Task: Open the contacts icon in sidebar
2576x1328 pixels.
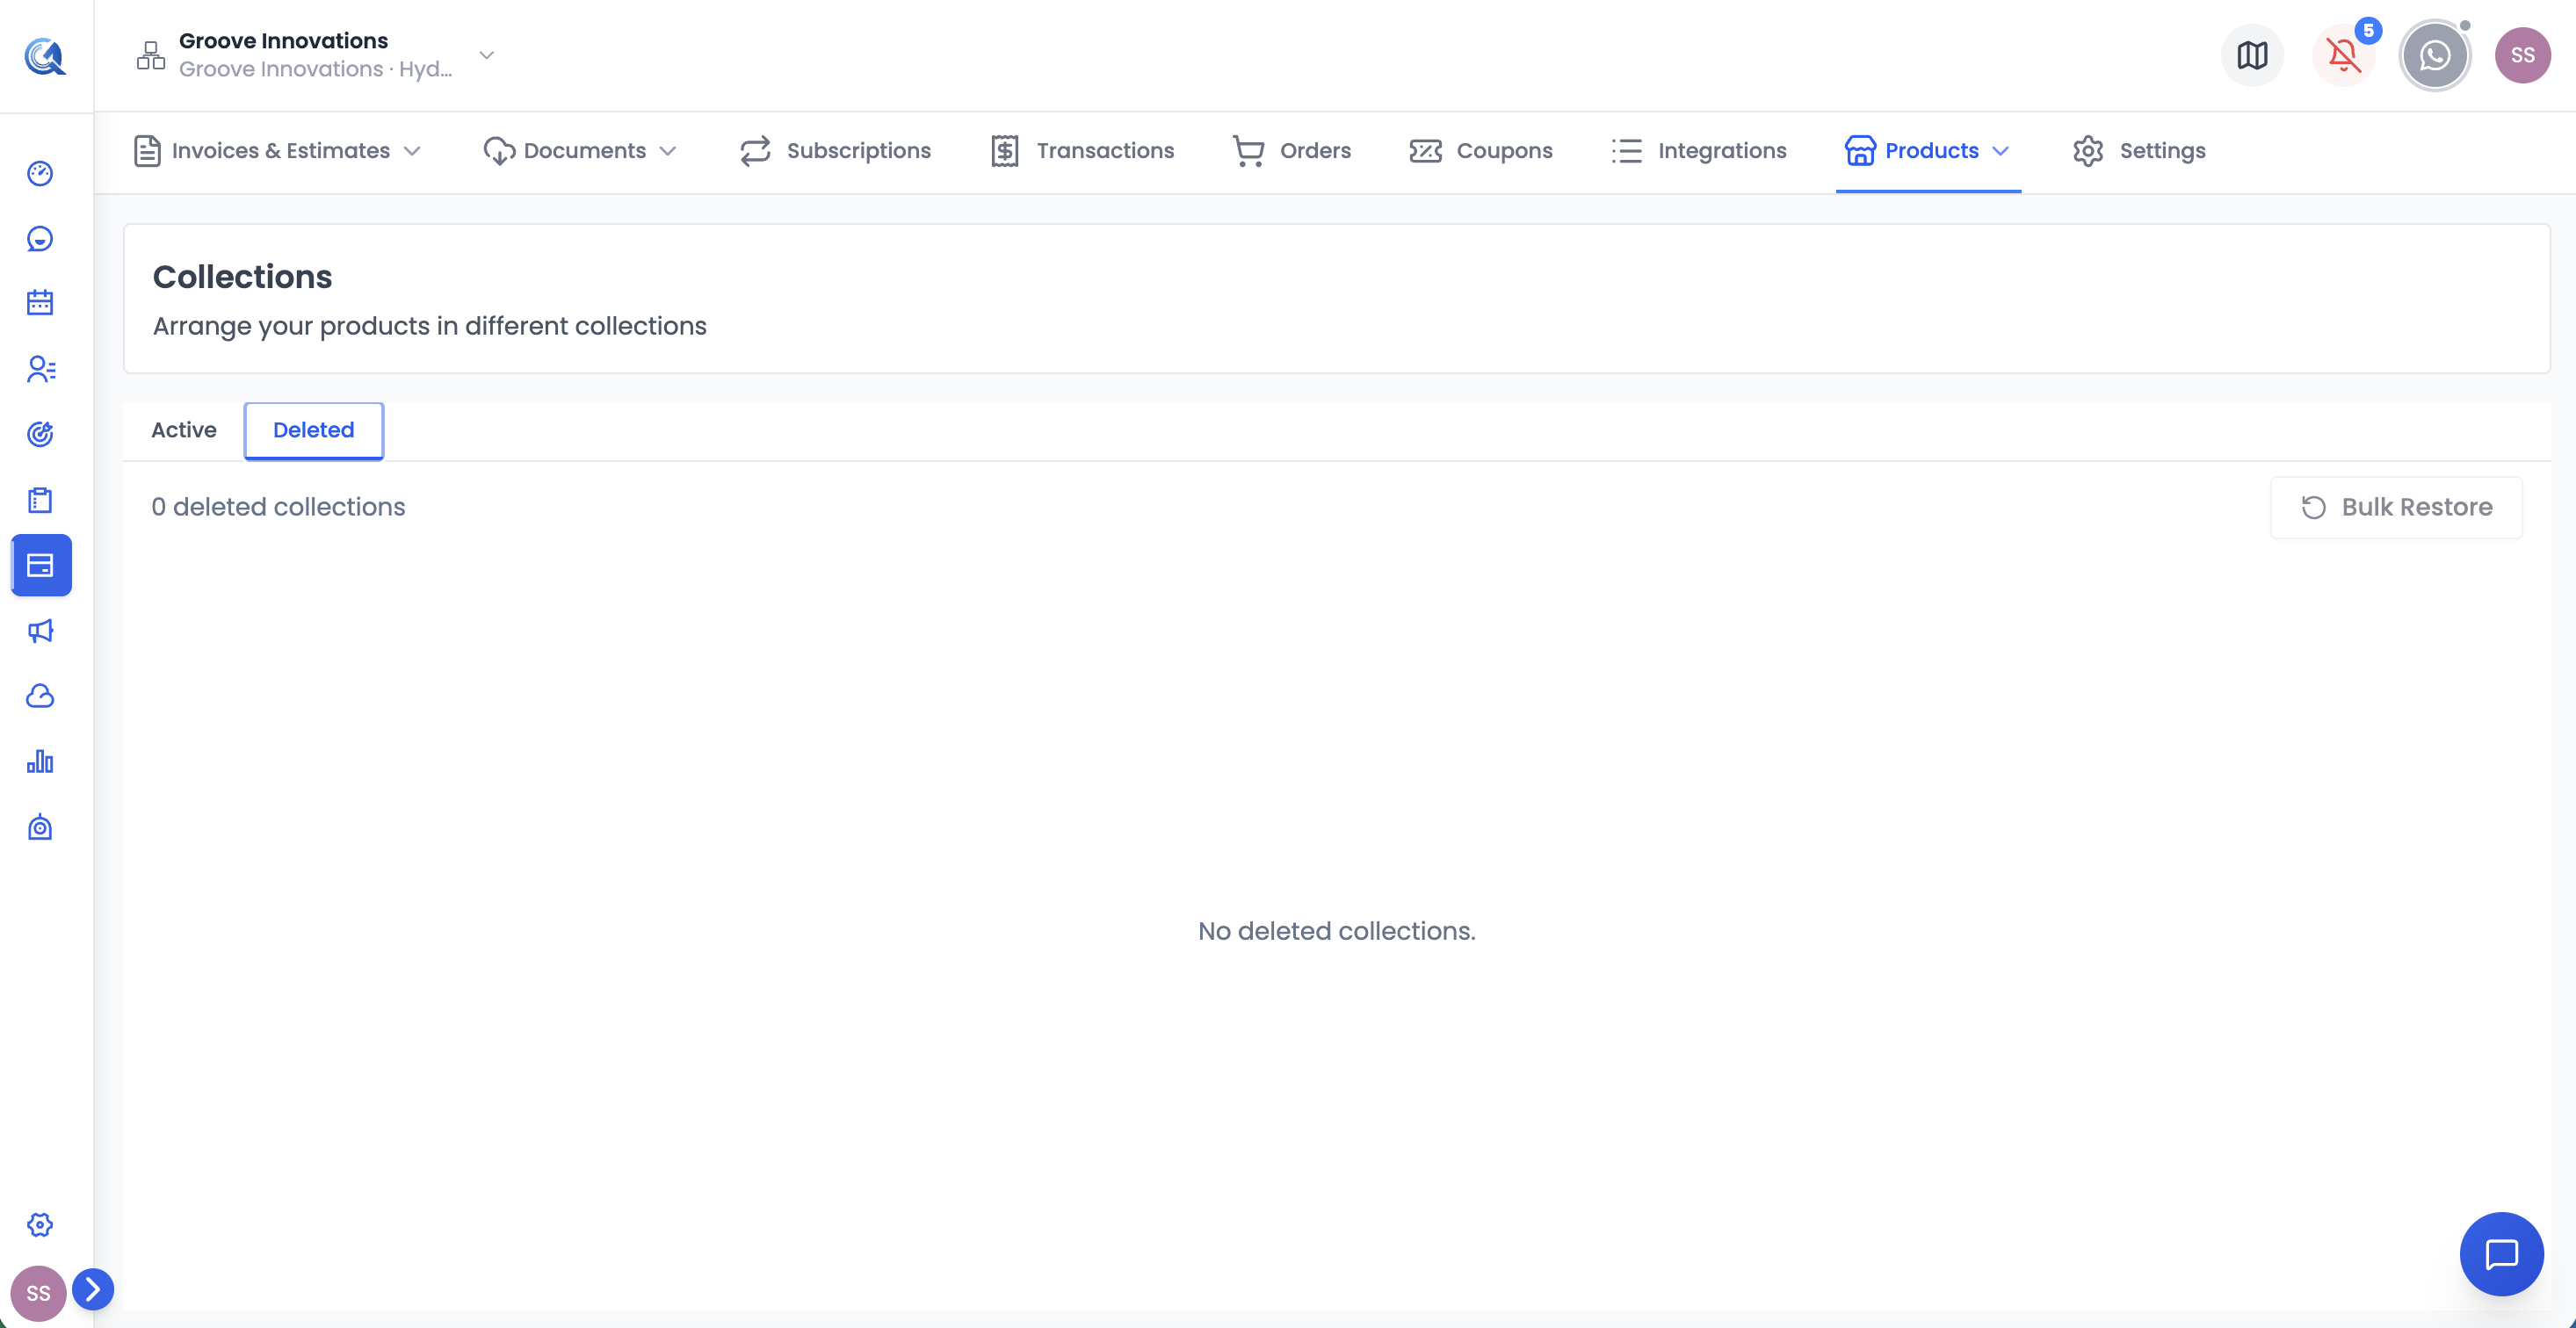Action: coord(40,369)
